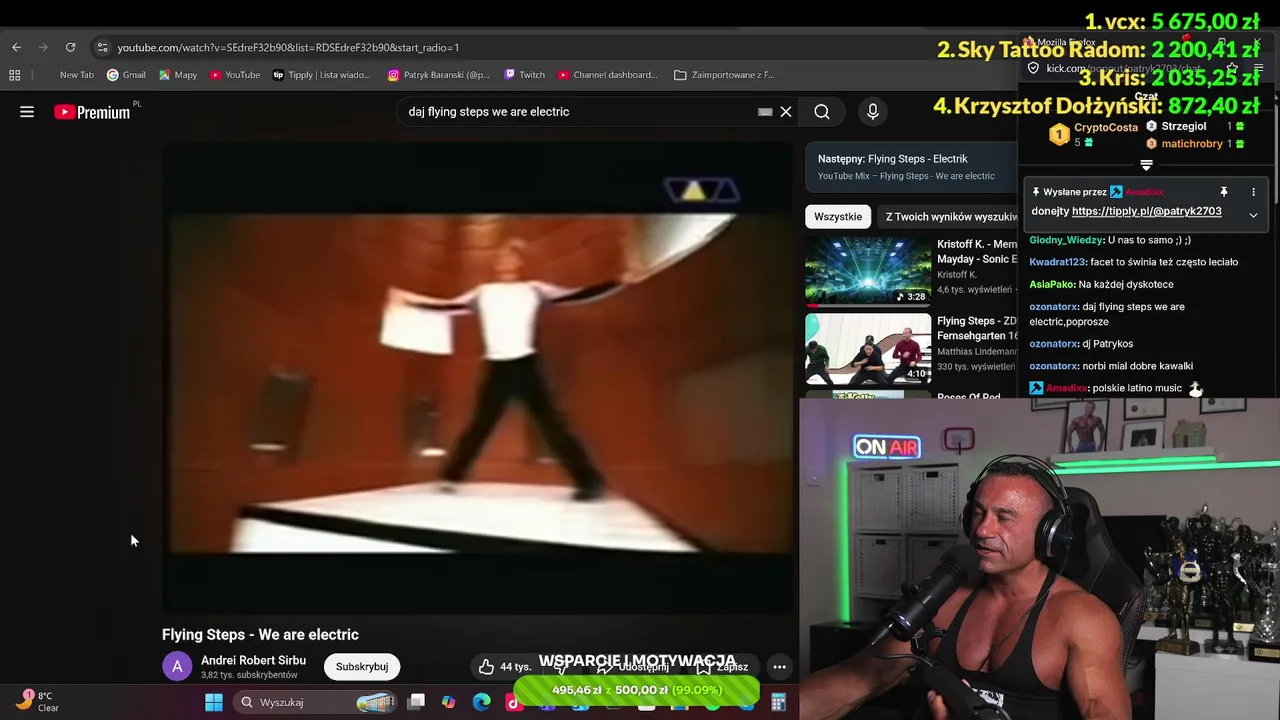This screenshot has height=720, width=1280.
Task: Open TikTok from the taskbar
Action: [x=513, y=702]
